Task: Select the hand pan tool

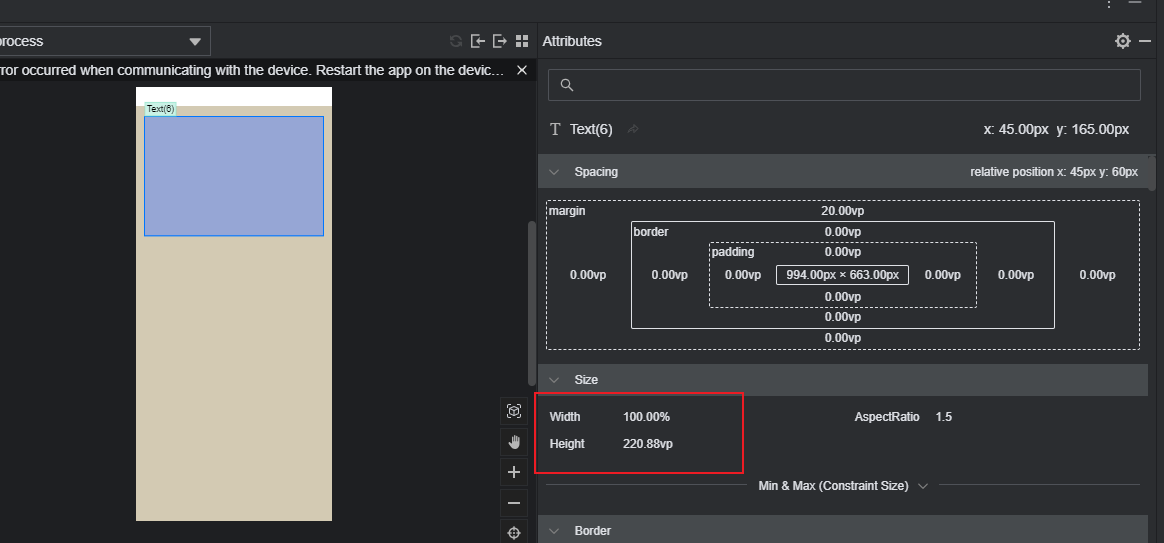Action: 514,442
